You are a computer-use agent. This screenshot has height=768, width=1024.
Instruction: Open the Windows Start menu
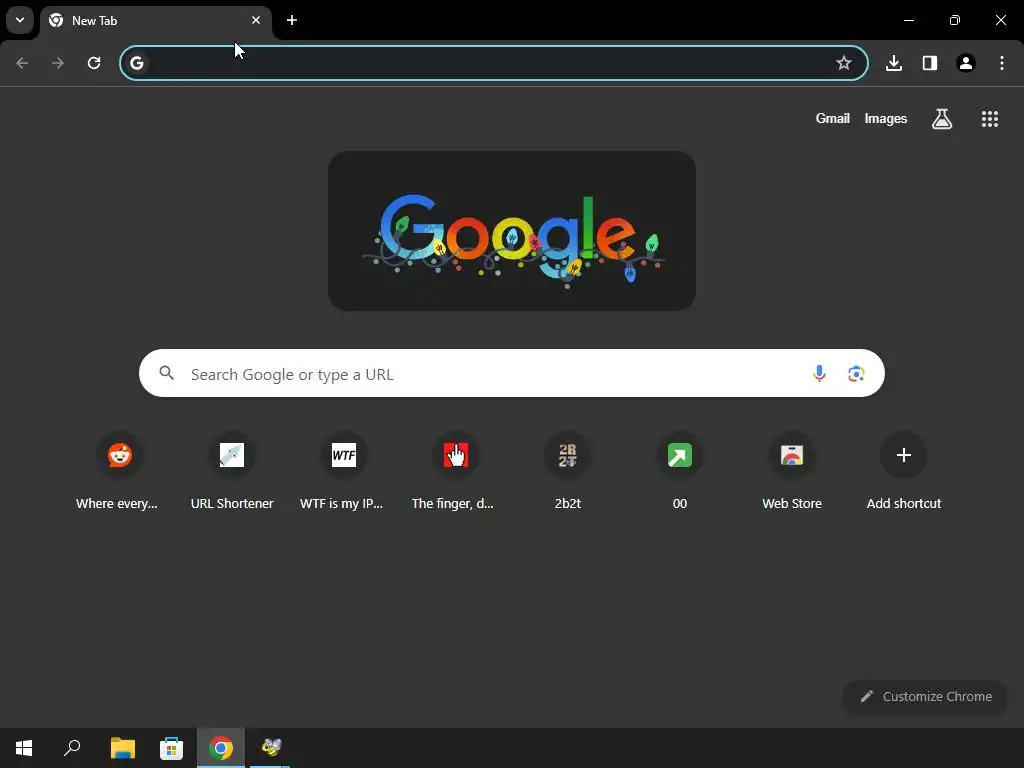(24, 748)
